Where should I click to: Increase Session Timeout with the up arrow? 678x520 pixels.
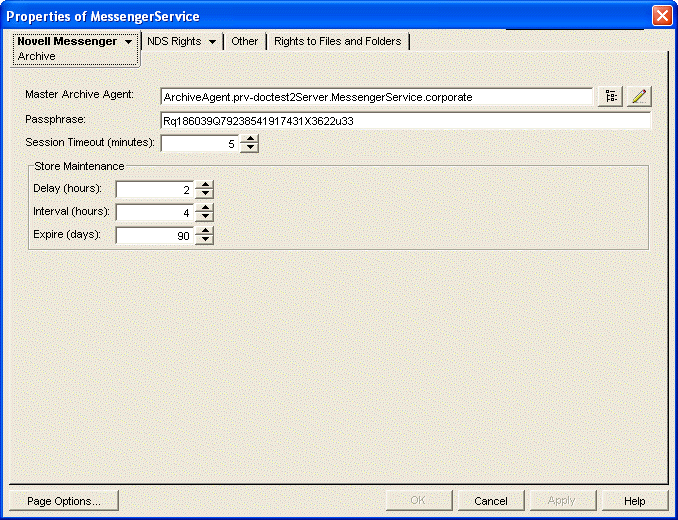click(250, 138)
